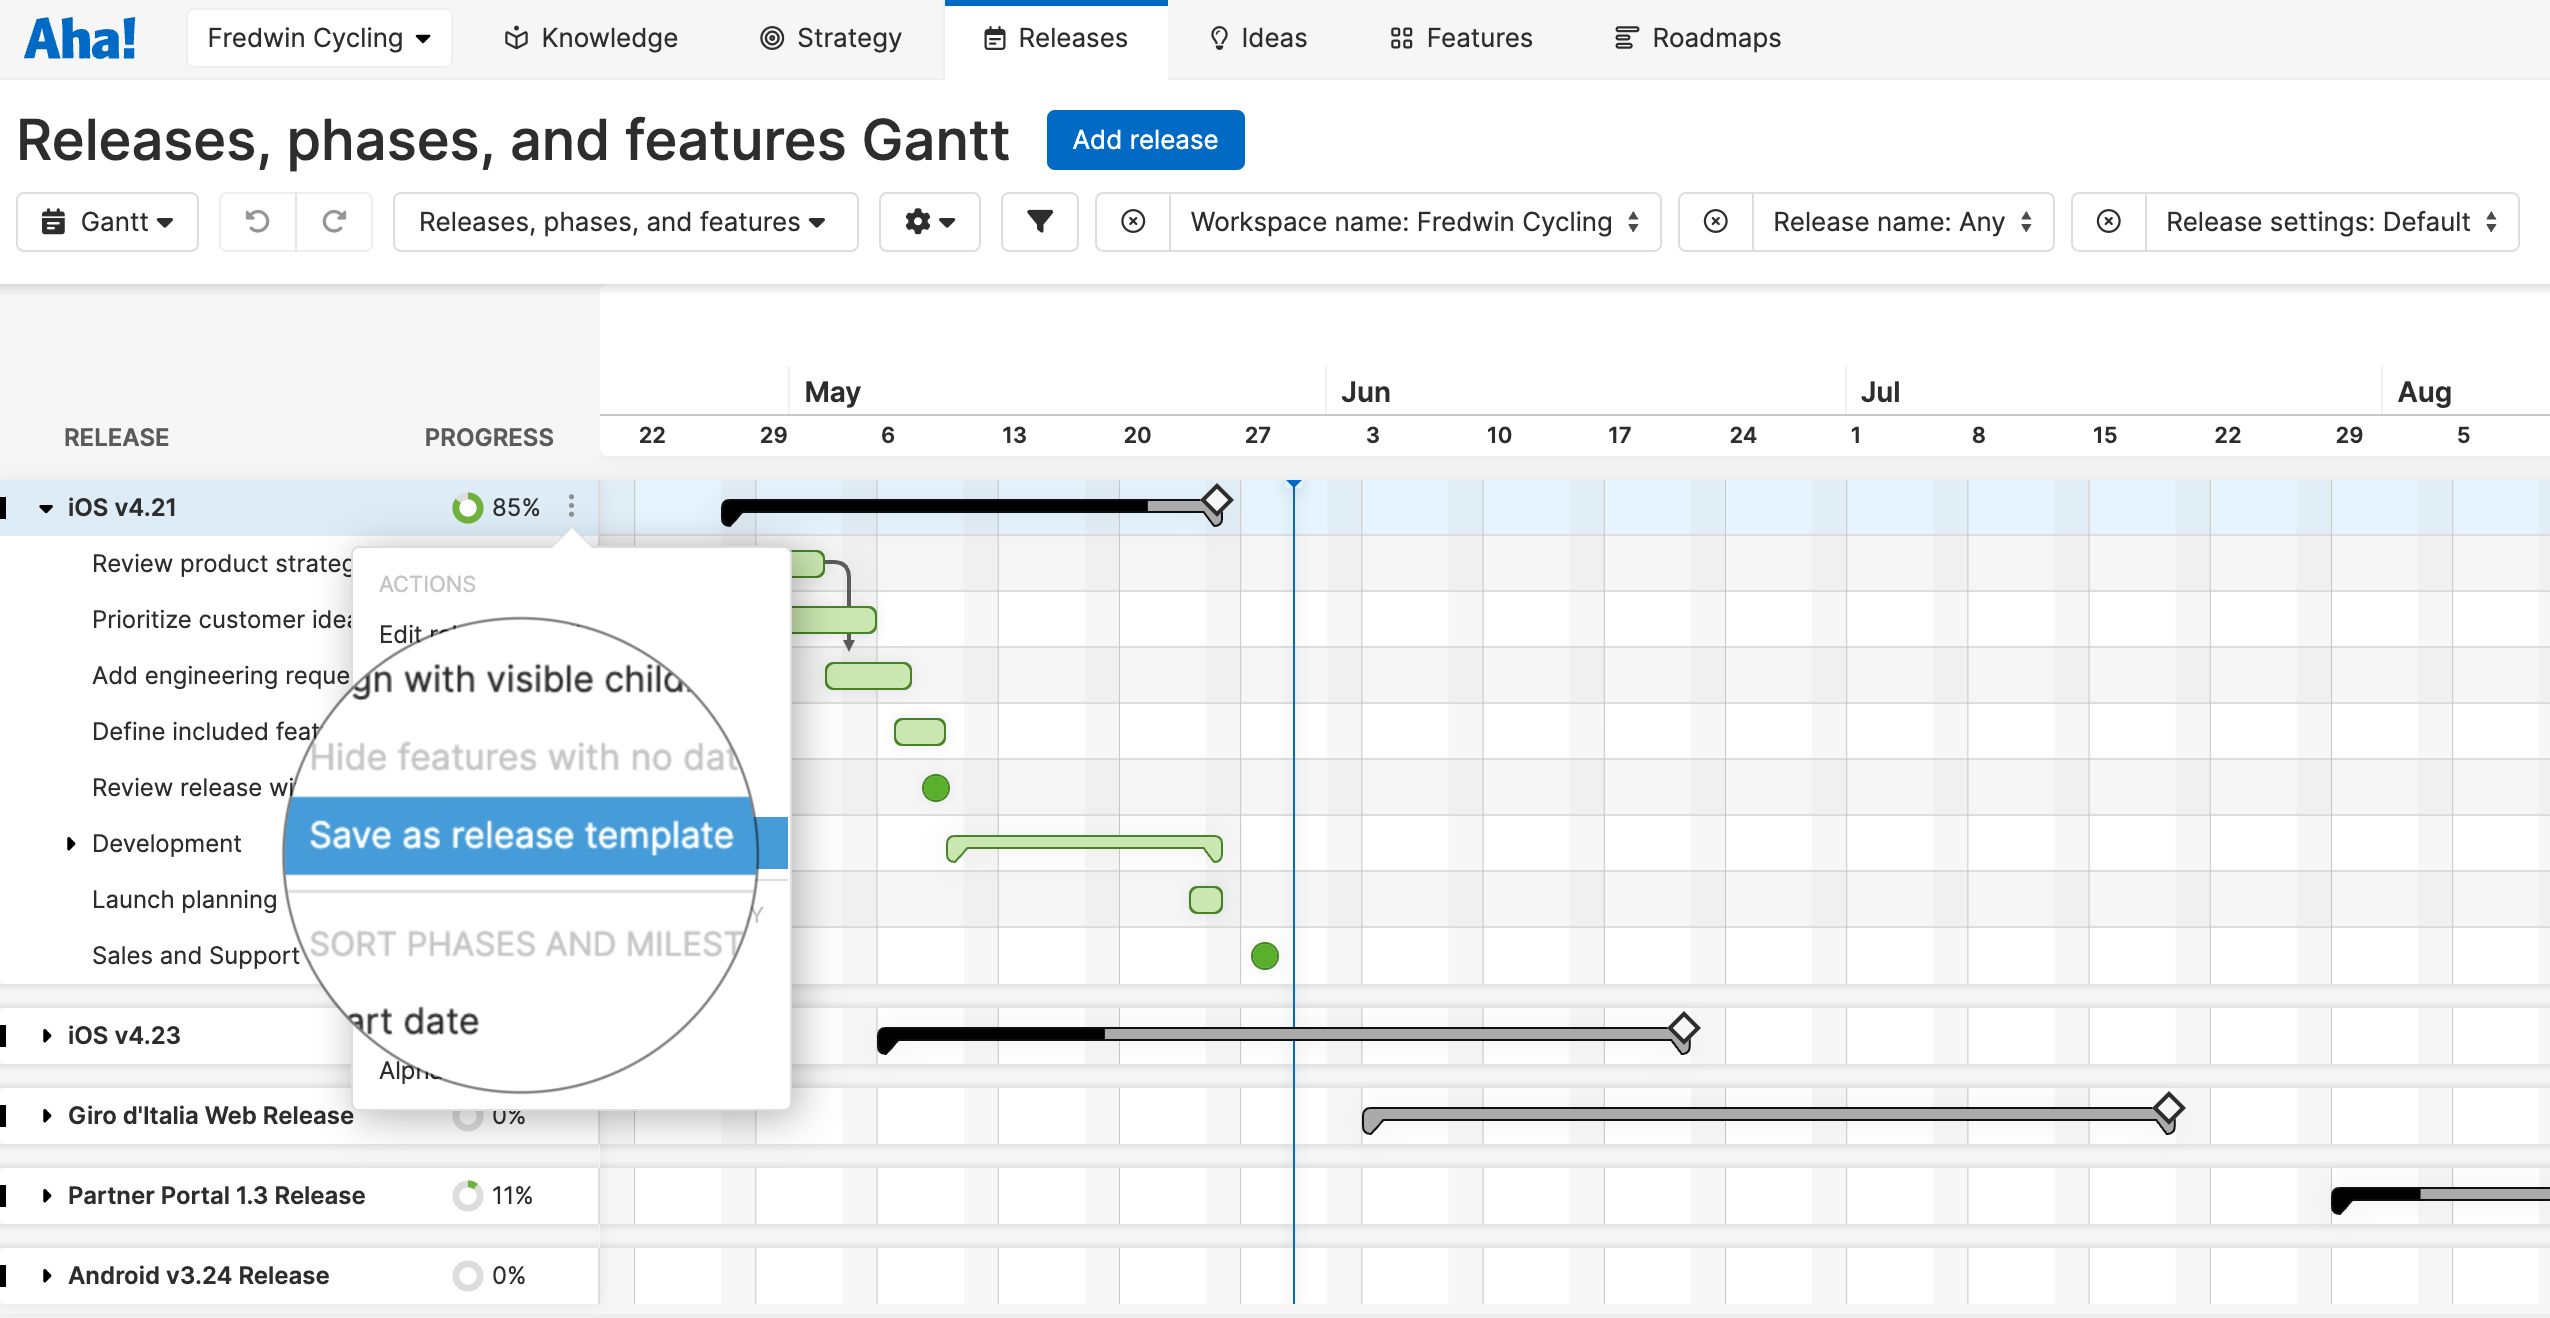Click the Giro d'Italia Web Release name

click(211, 1116)
